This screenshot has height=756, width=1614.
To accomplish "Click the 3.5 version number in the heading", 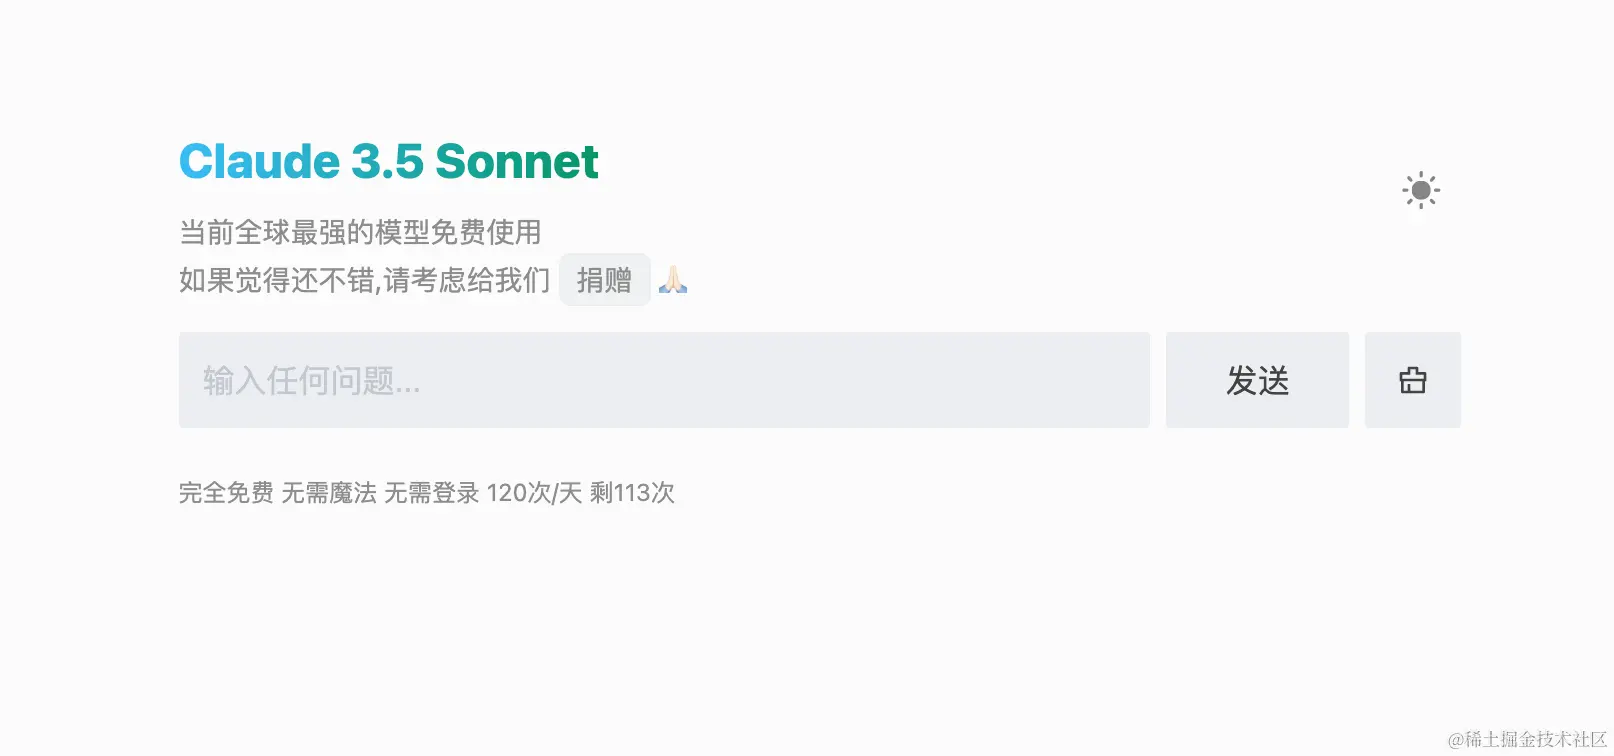I will tap(387, 162).
